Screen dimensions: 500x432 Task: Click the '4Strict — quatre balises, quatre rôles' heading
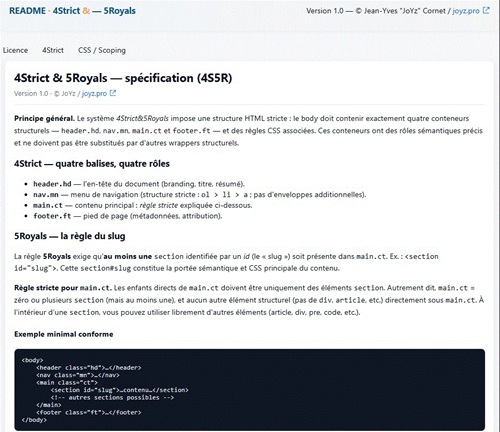[92, 164]
